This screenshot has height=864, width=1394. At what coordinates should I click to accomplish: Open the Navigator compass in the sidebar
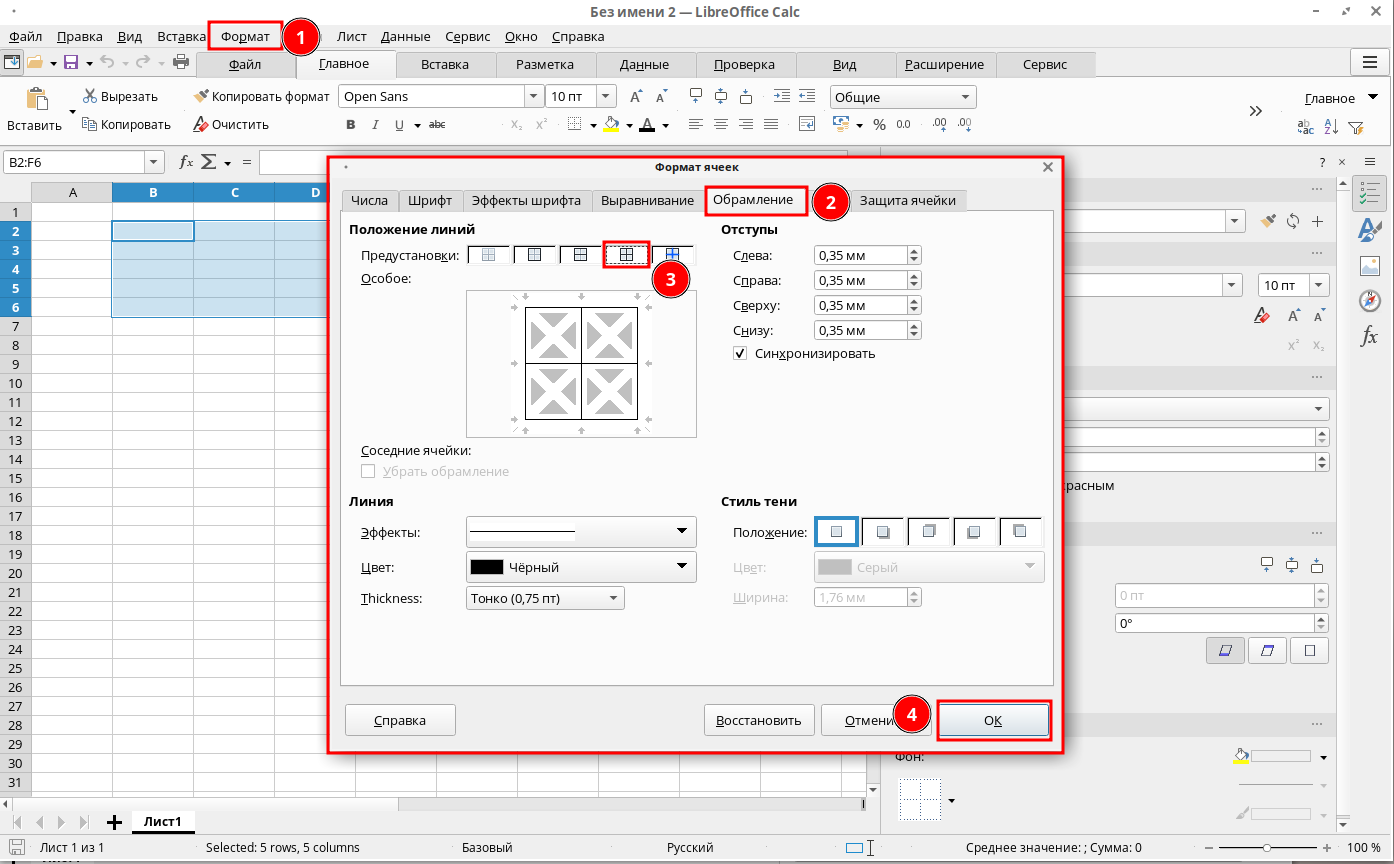click(x=1369, y=301)
